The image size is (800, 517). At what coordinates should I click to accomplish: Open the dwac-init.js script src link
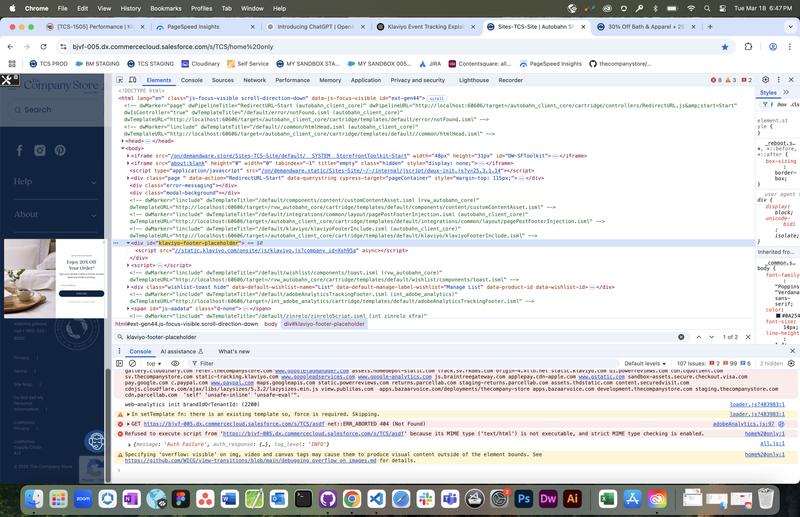pos(381,170)
